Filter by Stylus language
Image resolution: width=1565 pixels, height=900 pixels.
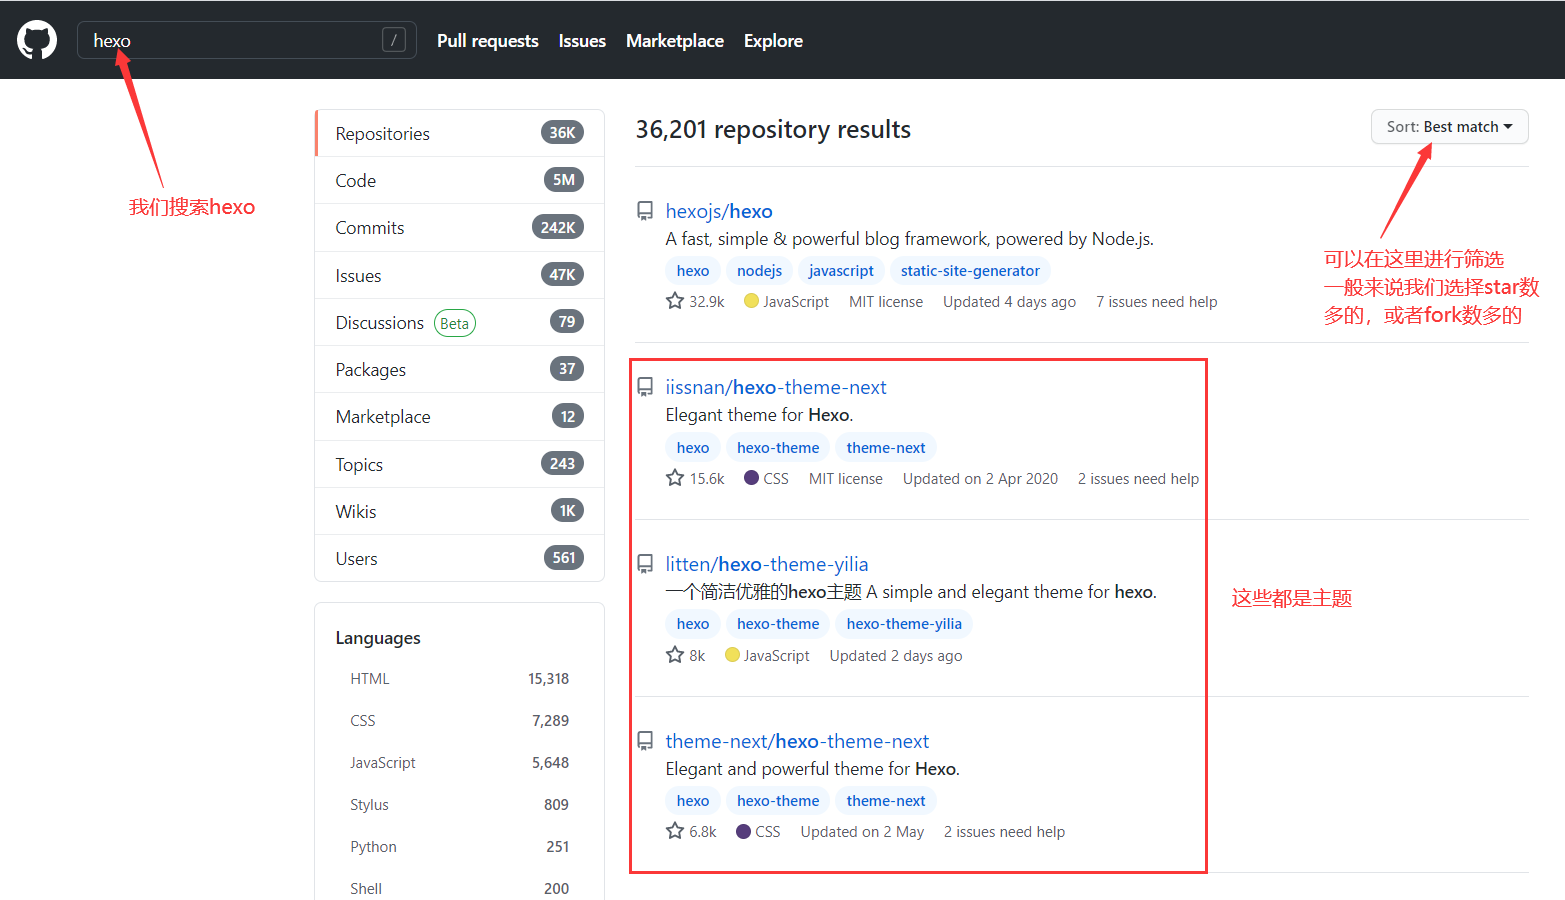pos(460,805)
